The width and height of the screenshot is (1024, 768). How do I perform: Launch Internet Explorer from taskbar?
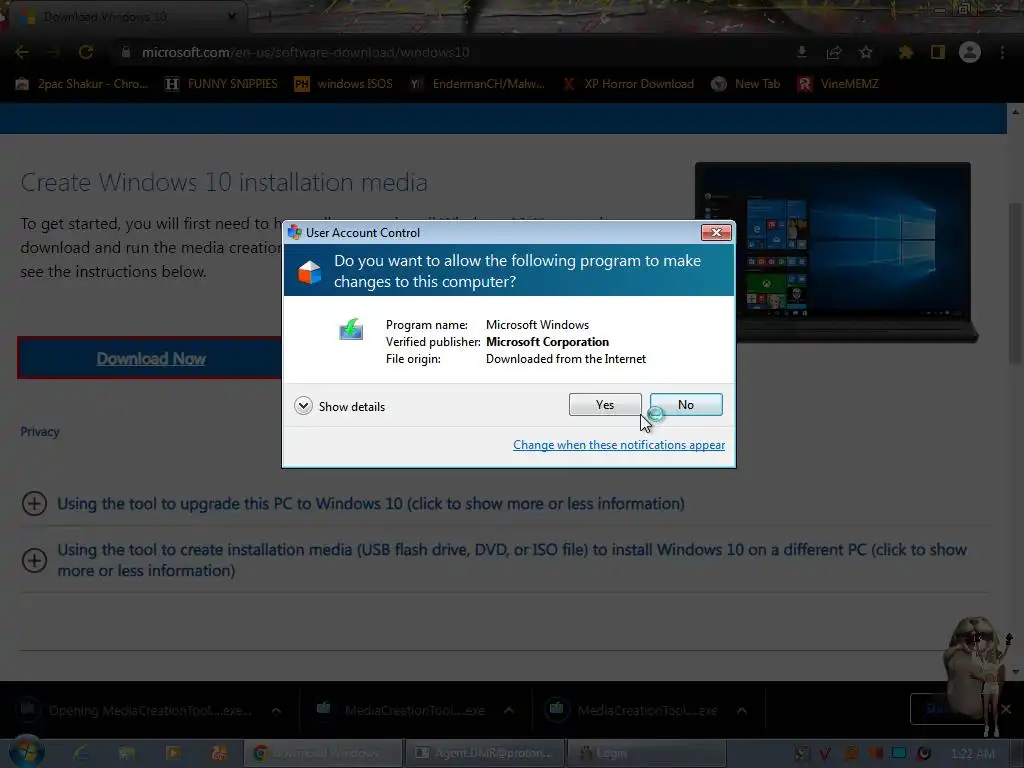(82, 754)
